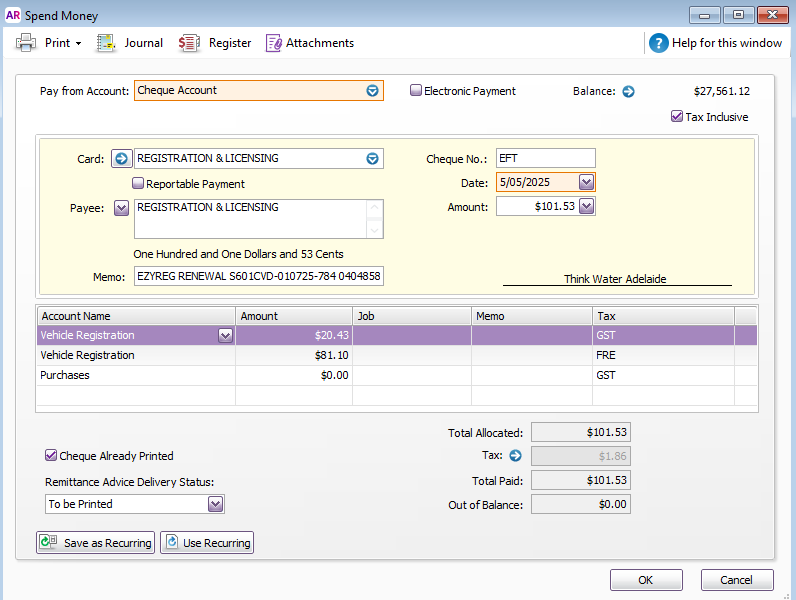Click the Print printer icon
This screenshot has width=796, height=600.
point(26,43)
